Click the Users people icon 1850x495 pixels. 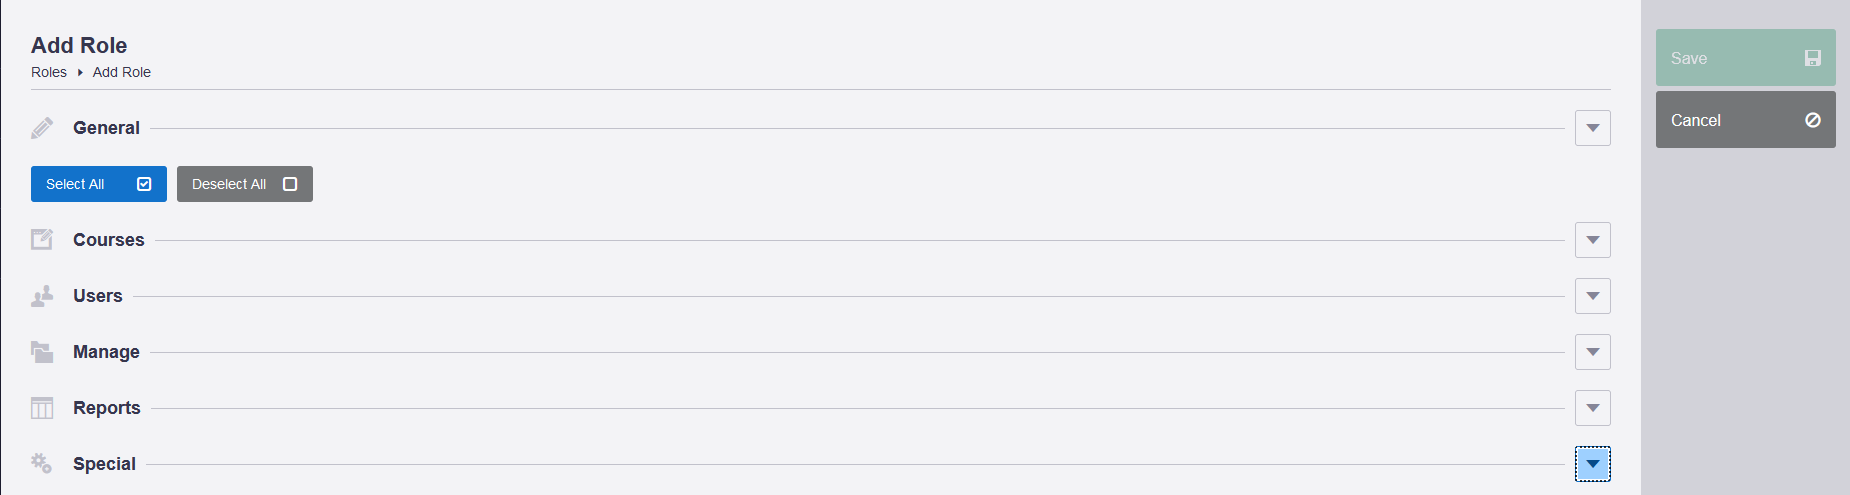(42, 296)
